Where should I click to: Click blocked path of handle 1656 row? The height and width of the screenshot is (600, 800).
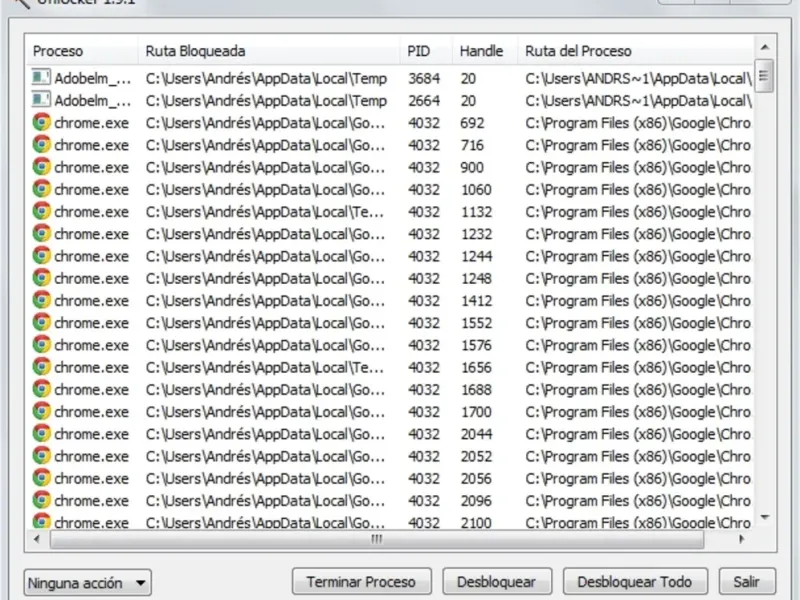coord(265,367)
